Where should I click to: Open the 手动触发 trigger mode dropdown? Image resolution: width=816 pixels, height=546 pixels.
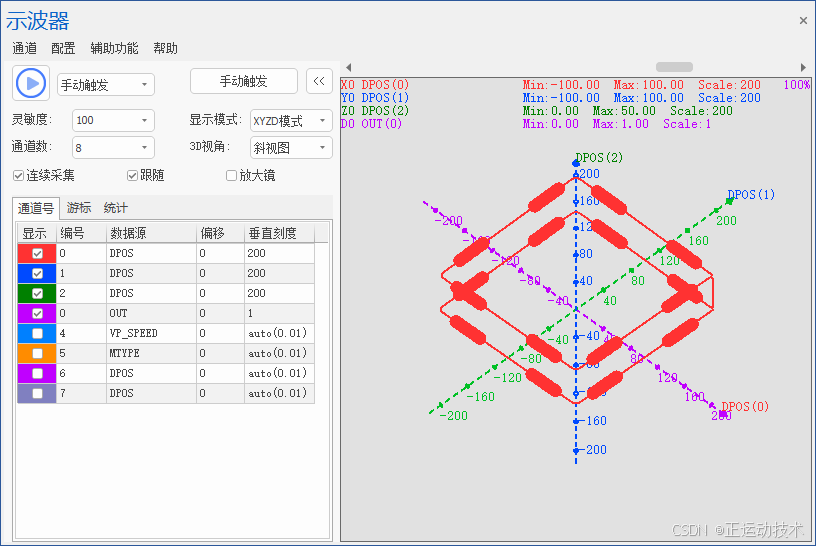point(106,84)
